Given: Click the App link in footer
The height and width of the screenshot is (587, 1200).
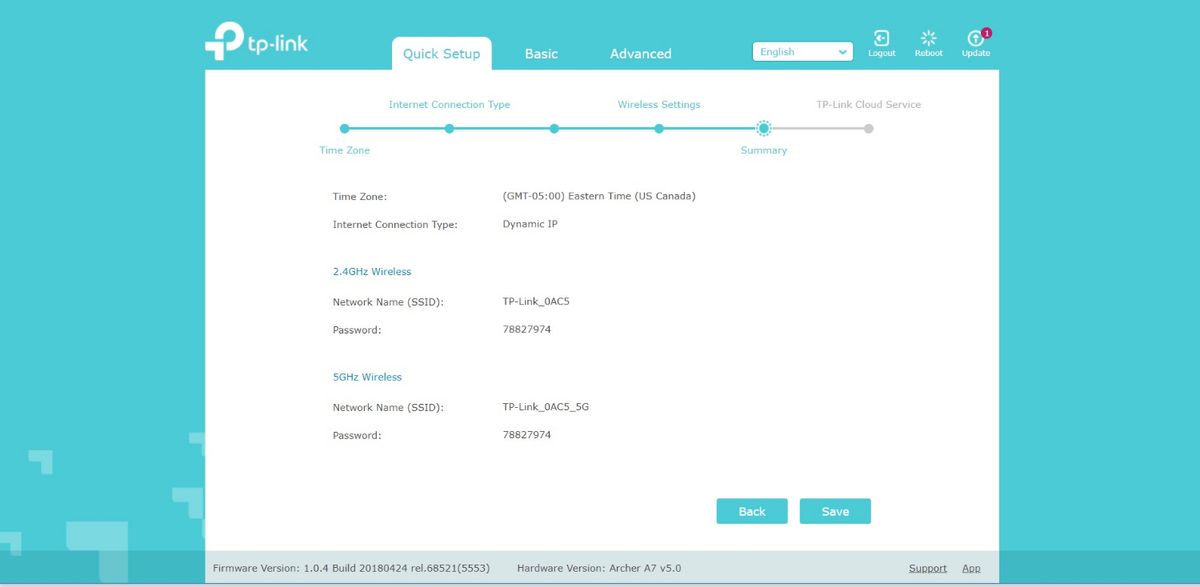Looking at the screenshot, I should pyautogui.click(x=971, y=567).
